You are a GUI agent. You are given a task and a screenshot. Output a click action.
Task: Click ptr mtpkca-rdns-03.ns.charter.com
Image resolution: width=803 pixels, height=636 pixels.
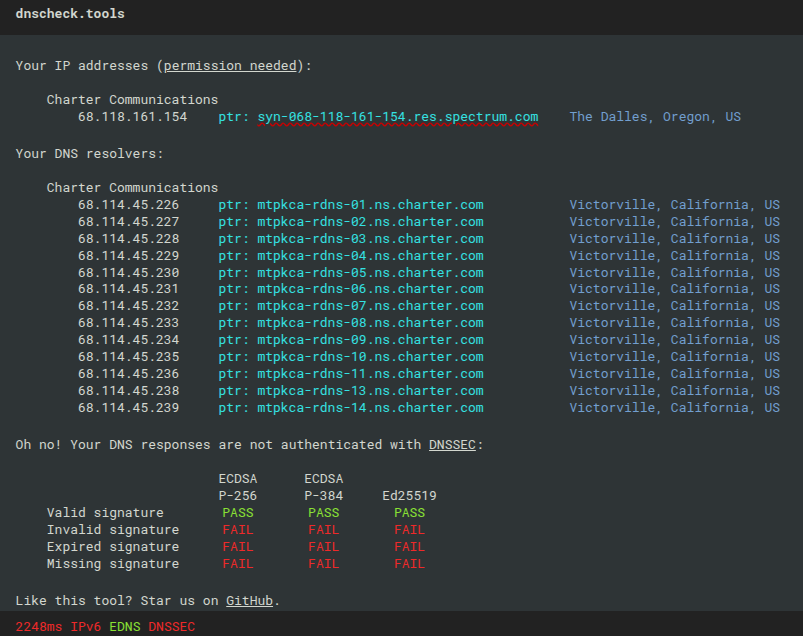coord(370,239)
